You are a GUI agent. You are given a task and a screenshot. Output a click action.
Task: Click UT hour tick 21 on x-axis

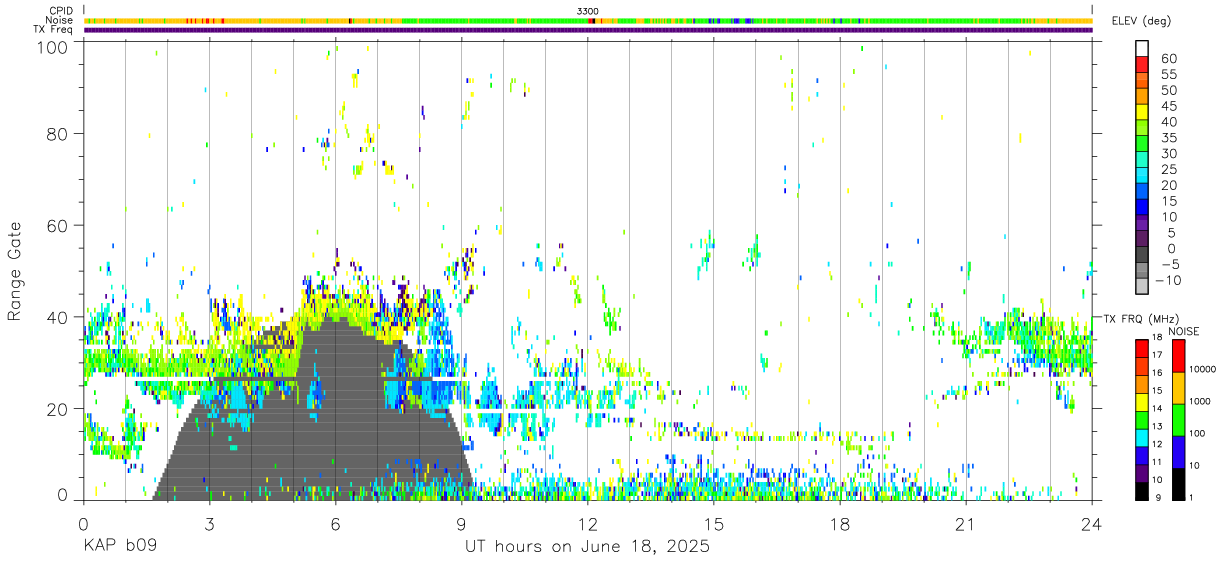point(966,523)
